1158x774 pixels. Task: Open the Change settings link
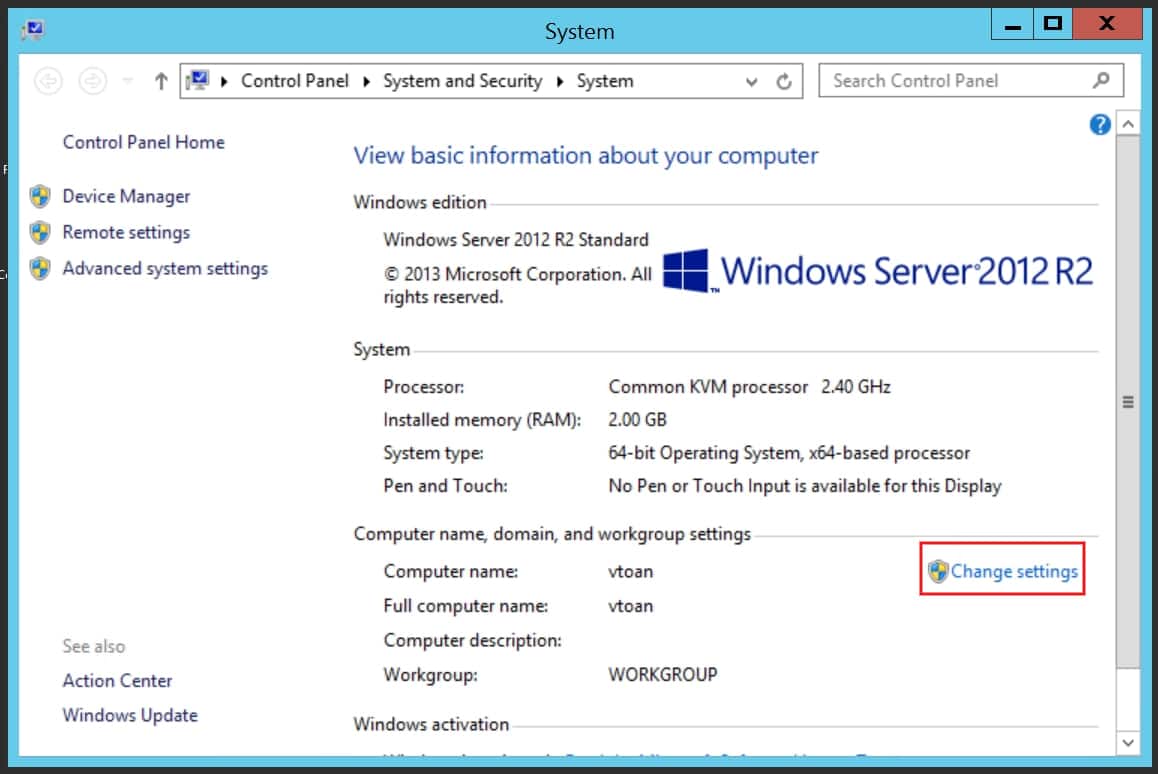pos(1013,570)
